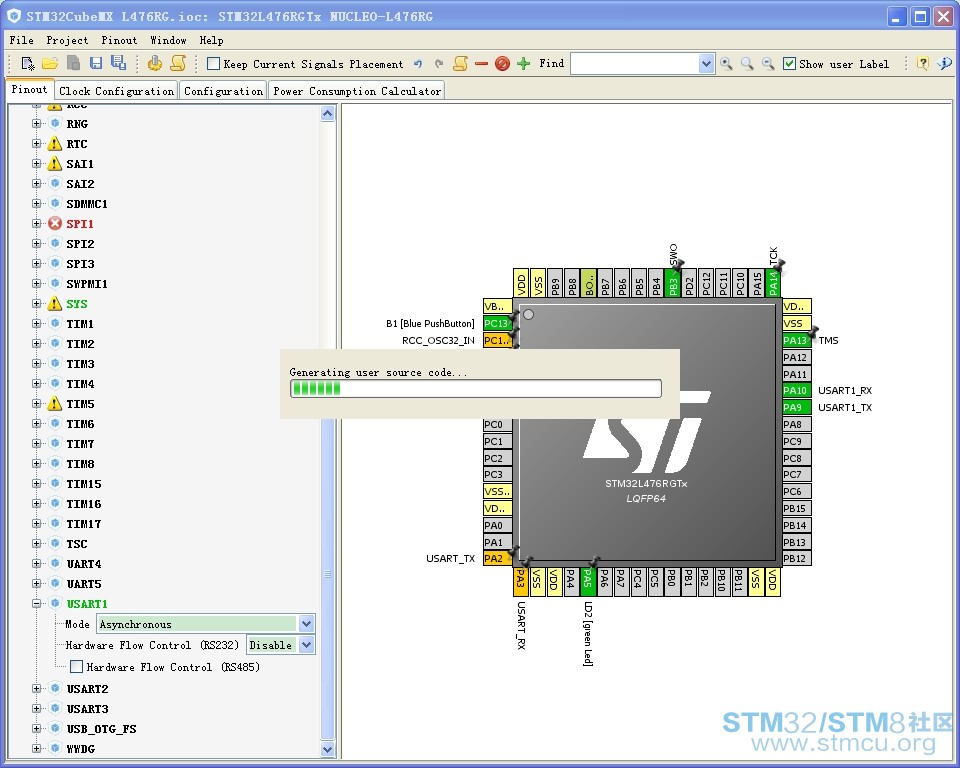Expand the USART2 tree node

coord(37,688)
